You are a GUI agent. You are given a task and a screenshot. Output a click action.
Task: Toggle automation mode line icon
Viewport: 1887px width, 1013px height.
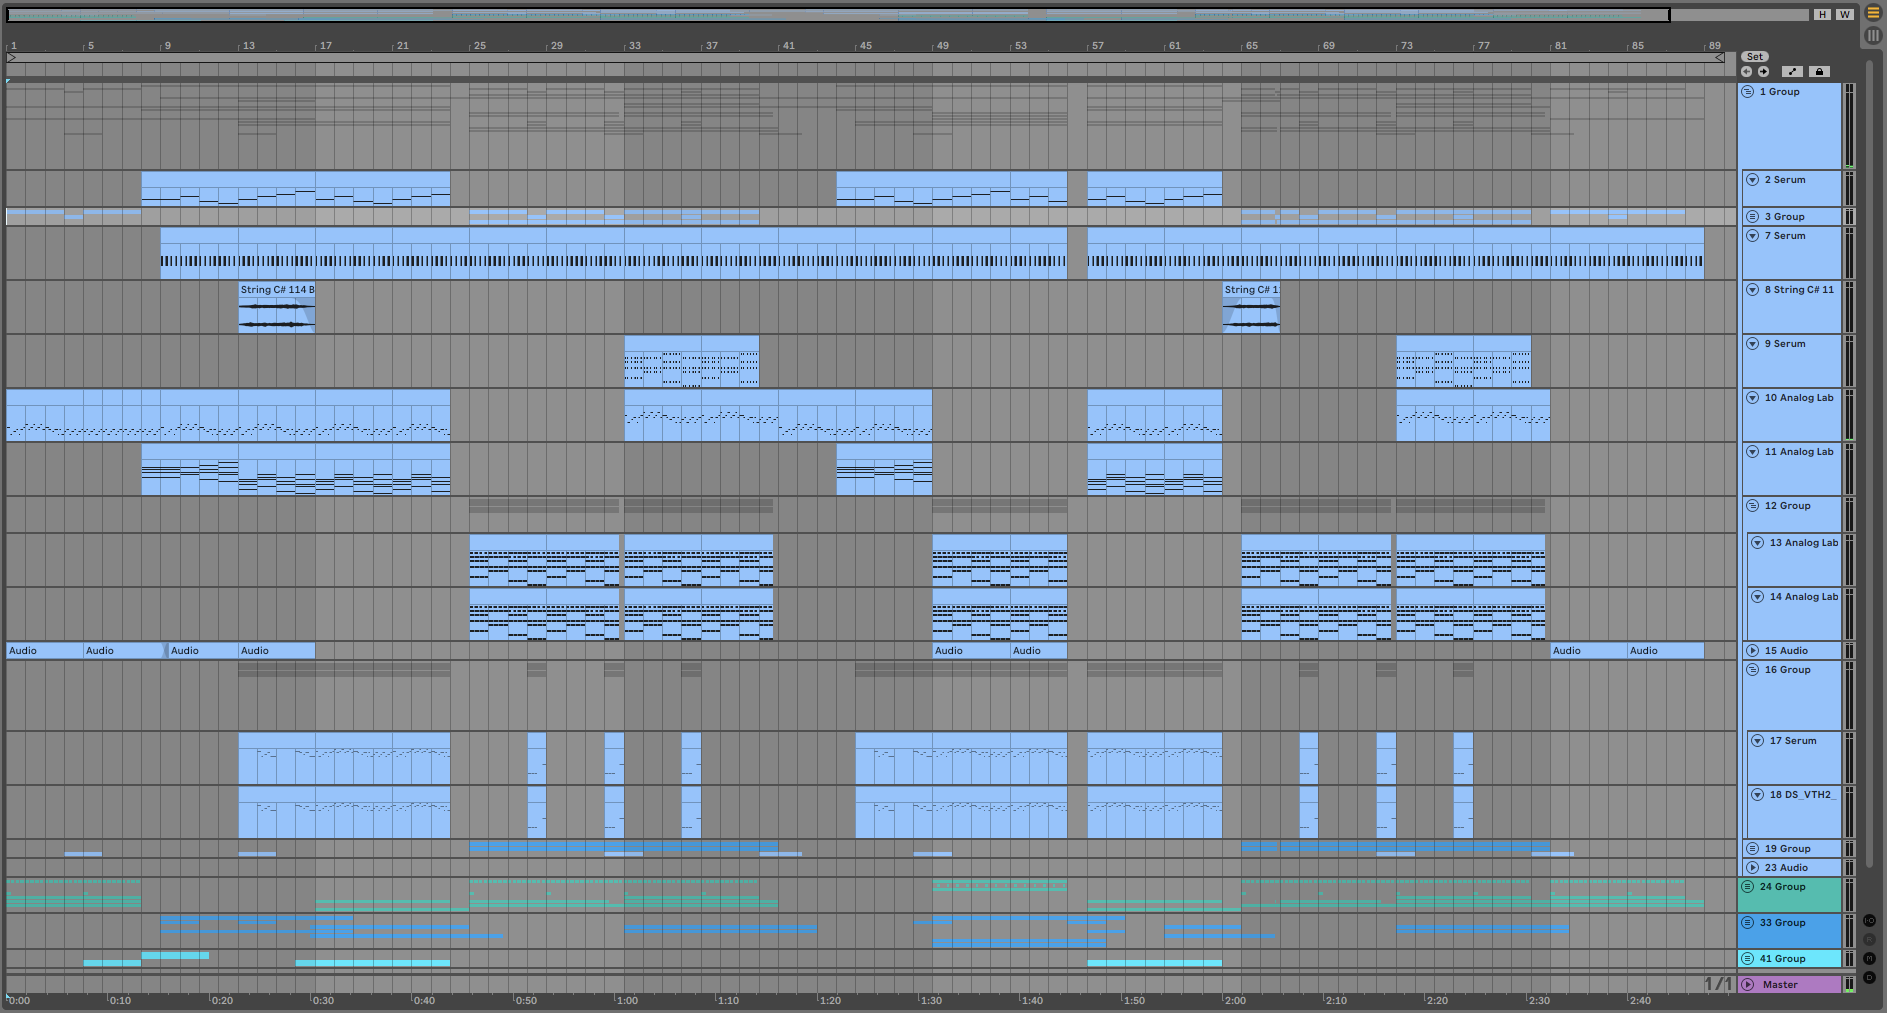click(x=1792, y=72)
